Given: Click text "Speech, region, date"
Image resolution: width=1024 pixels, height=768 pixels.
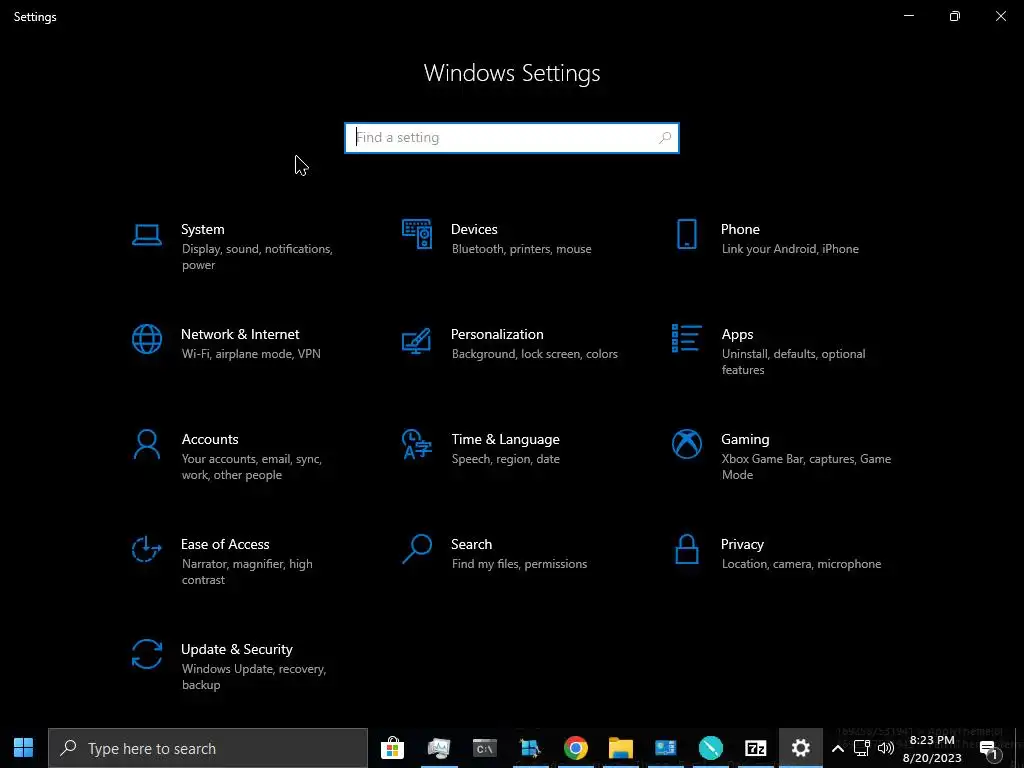Looking at the screenshot, I should [505, 459].
